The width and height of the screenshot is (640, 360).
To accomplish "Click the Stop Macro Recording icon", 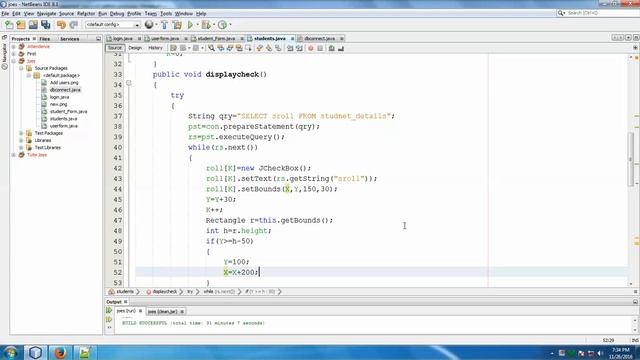I will 320,48.
